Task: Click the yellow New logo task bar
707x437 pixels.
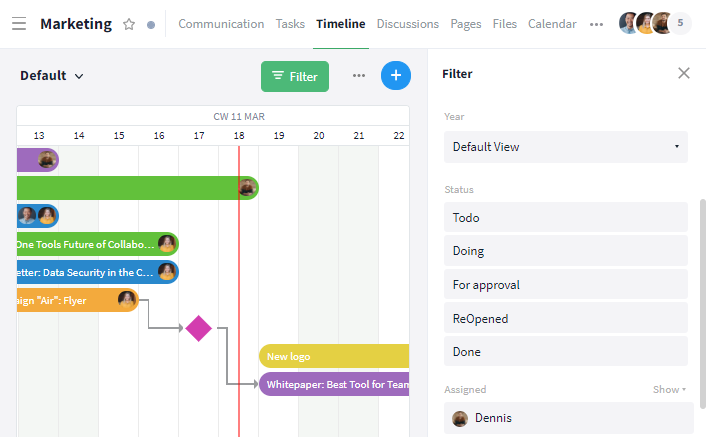Action: [x=334, y=356]
